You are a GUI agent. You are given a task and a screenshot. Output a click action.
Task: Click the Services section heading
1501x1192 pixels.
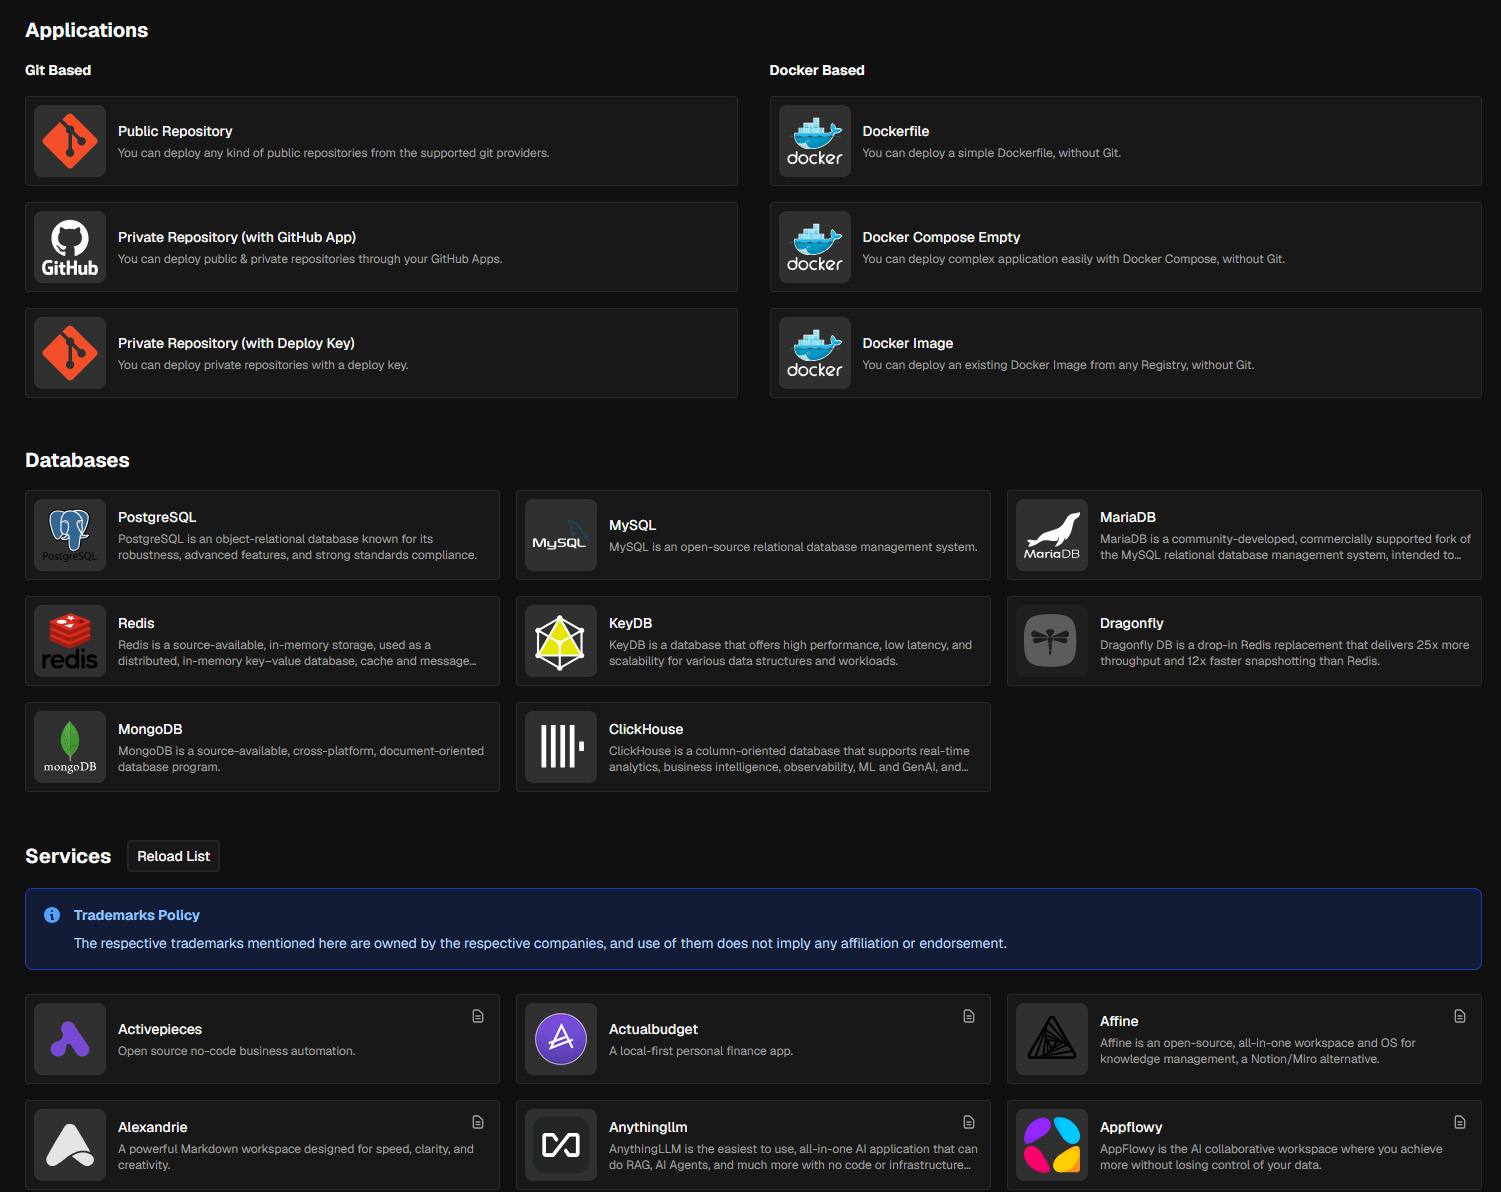pyautogui.click(x=68, y=856)
